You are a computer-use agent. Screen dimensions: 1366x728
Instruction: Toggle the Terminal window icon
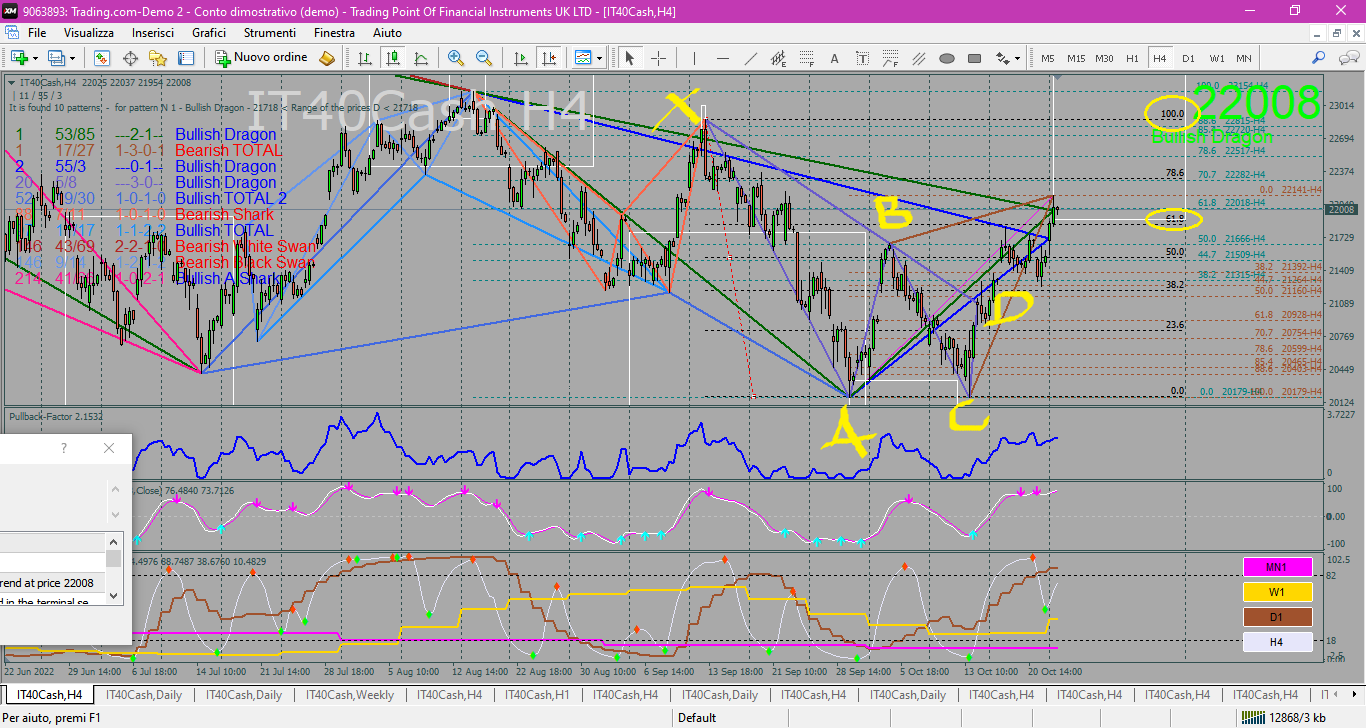click(x=186, y=58)
